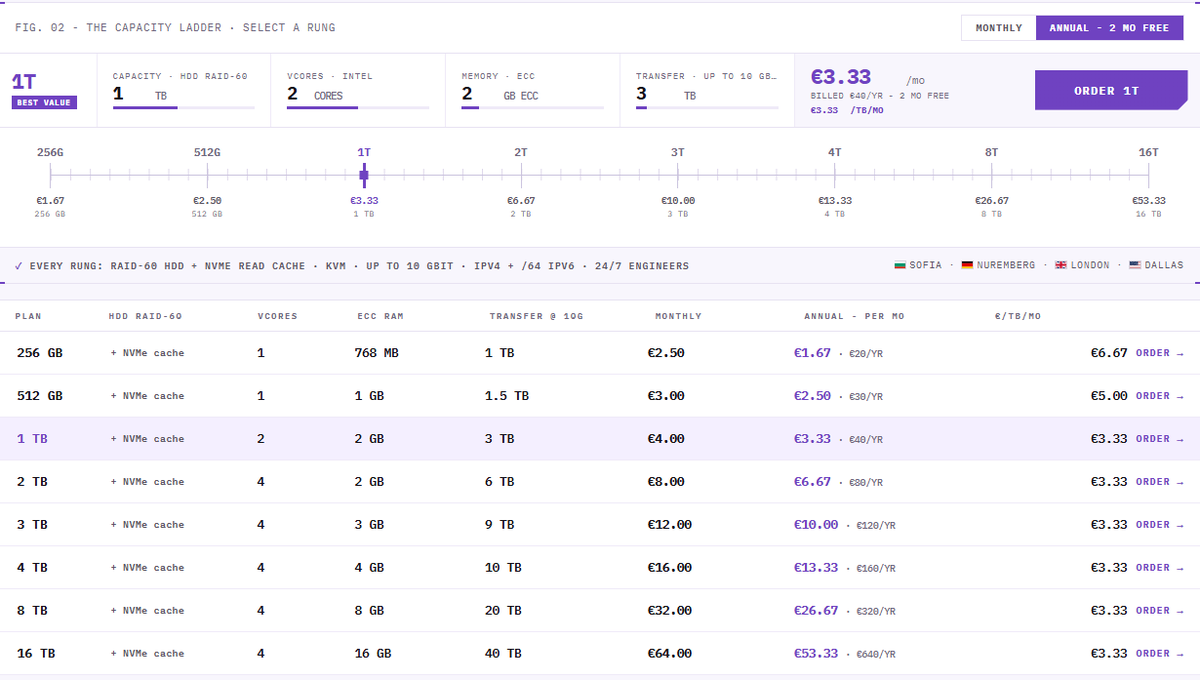
Task: Click the TRANSFER @ 10G column header
Action: click(536, 316)
